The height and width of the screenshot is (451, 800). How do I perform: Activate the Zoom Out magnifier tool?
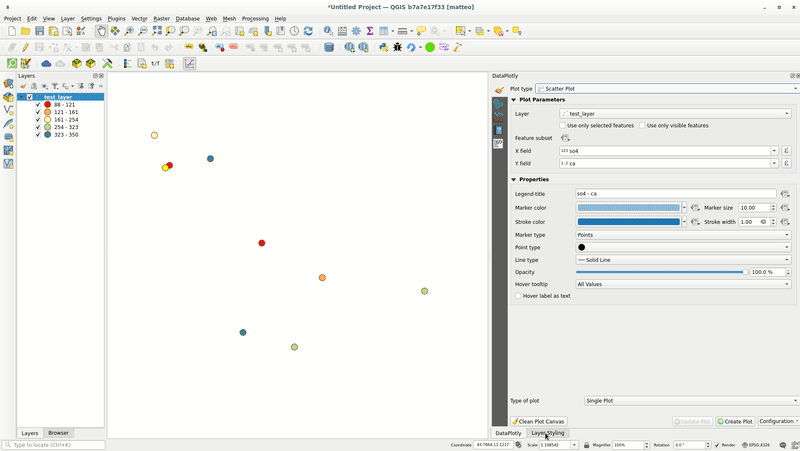(143, 31)
